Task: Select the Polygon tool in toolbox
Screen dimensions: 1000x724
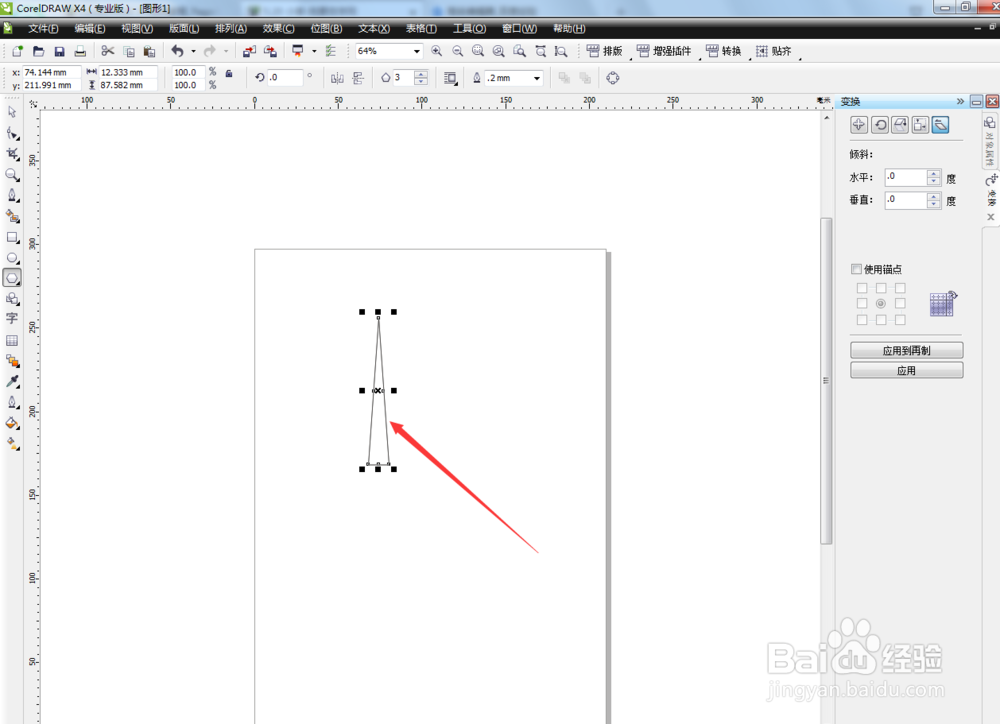Action: [12, 278]
